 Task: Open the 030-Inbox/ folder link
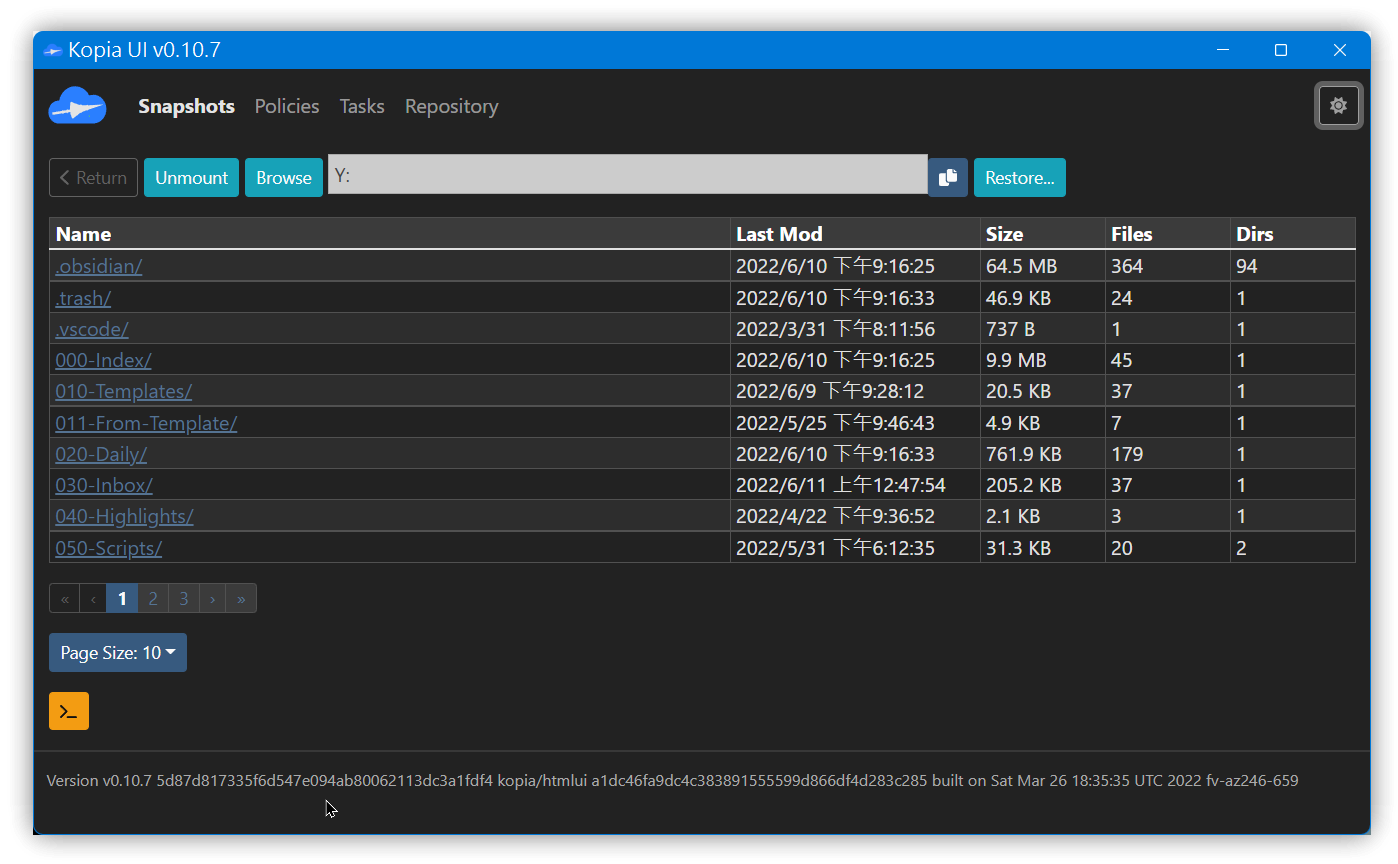(x=104, y=485)
